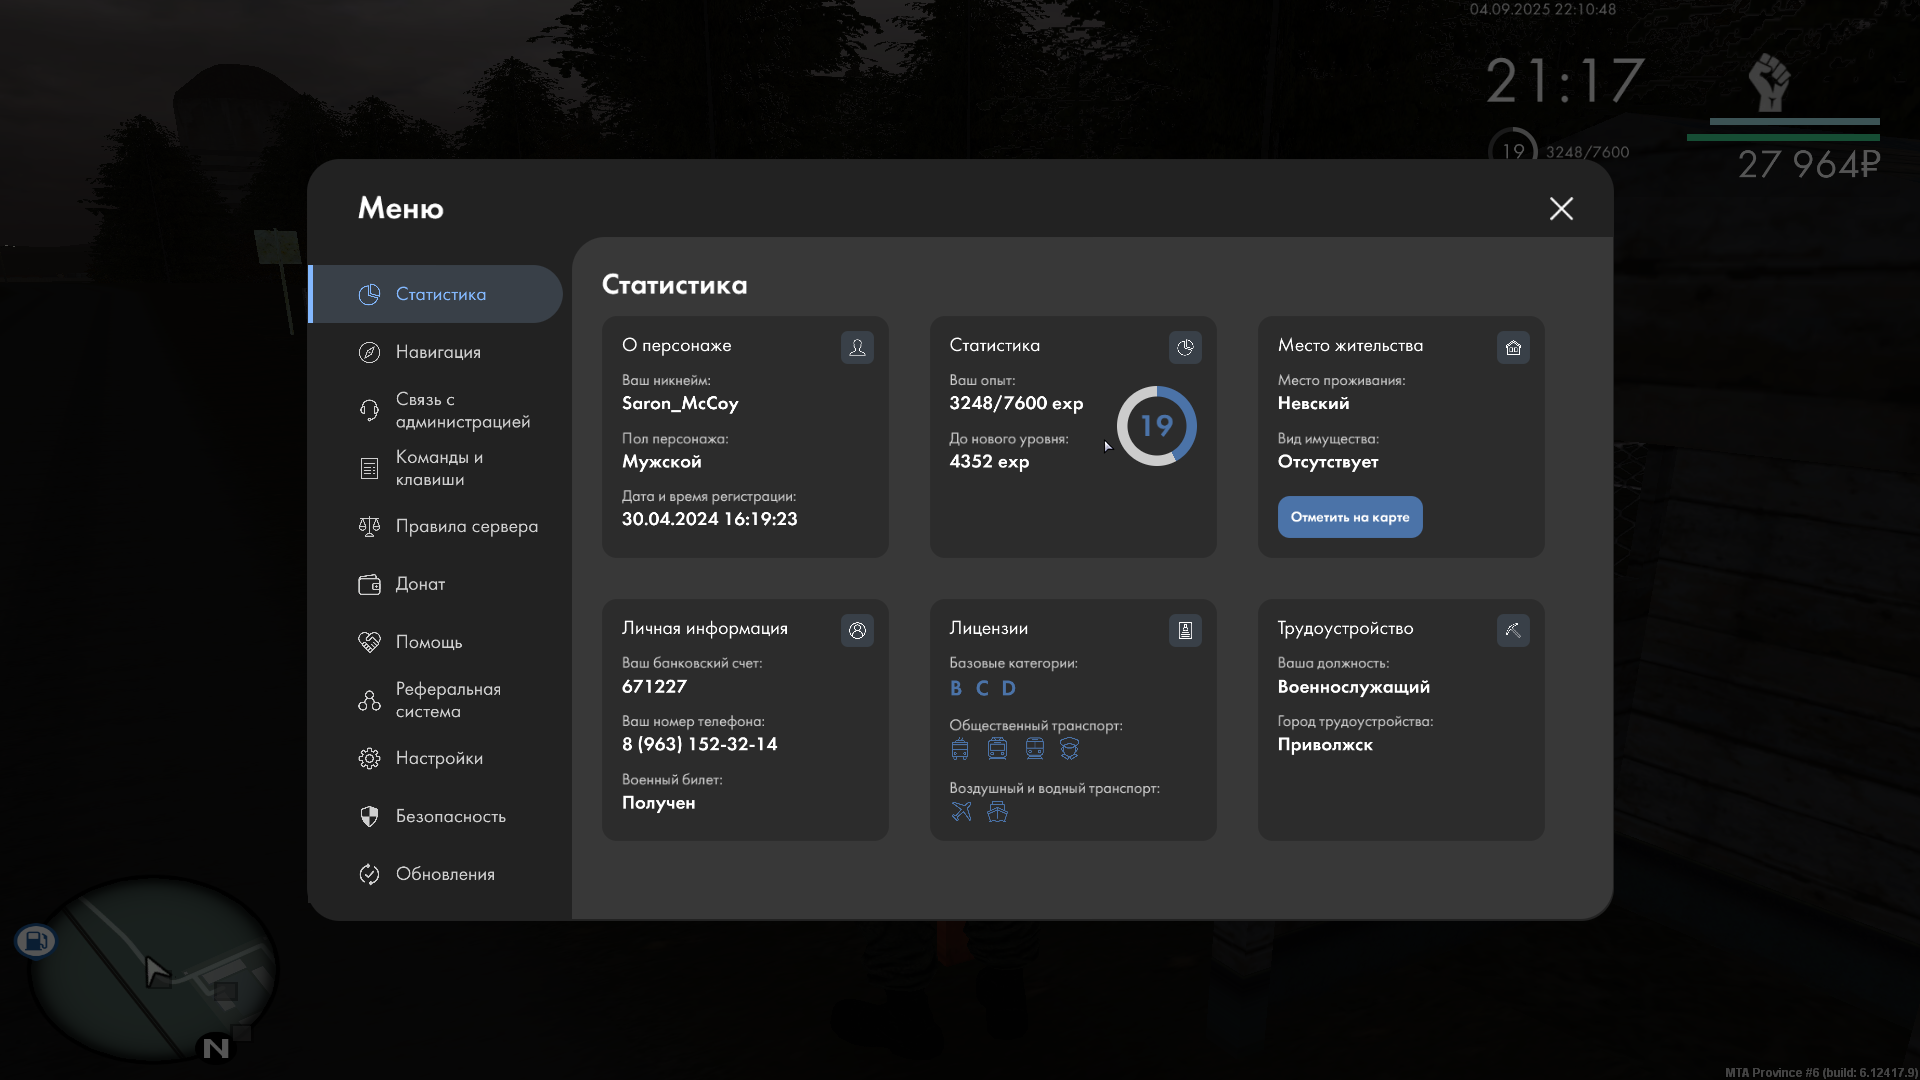This screenshot has height=1080, width=1920.
Task: Click the house icon in Место жительства card
Action: coord(1513,347)
